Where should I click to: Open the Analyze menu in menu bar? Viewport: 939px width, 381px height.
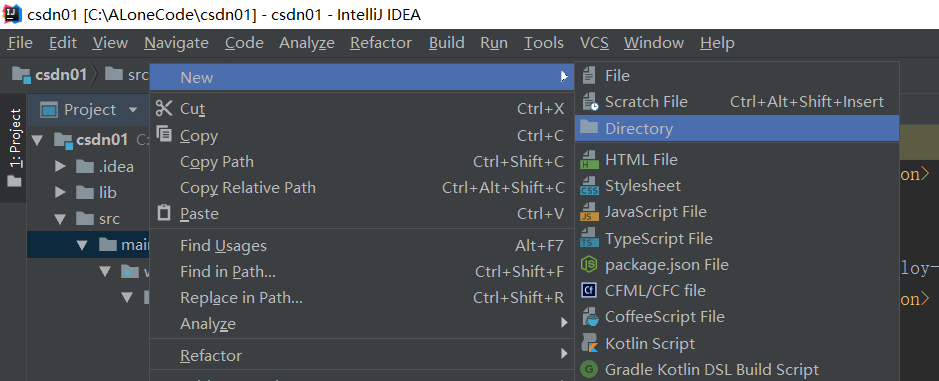click(307, 43)
